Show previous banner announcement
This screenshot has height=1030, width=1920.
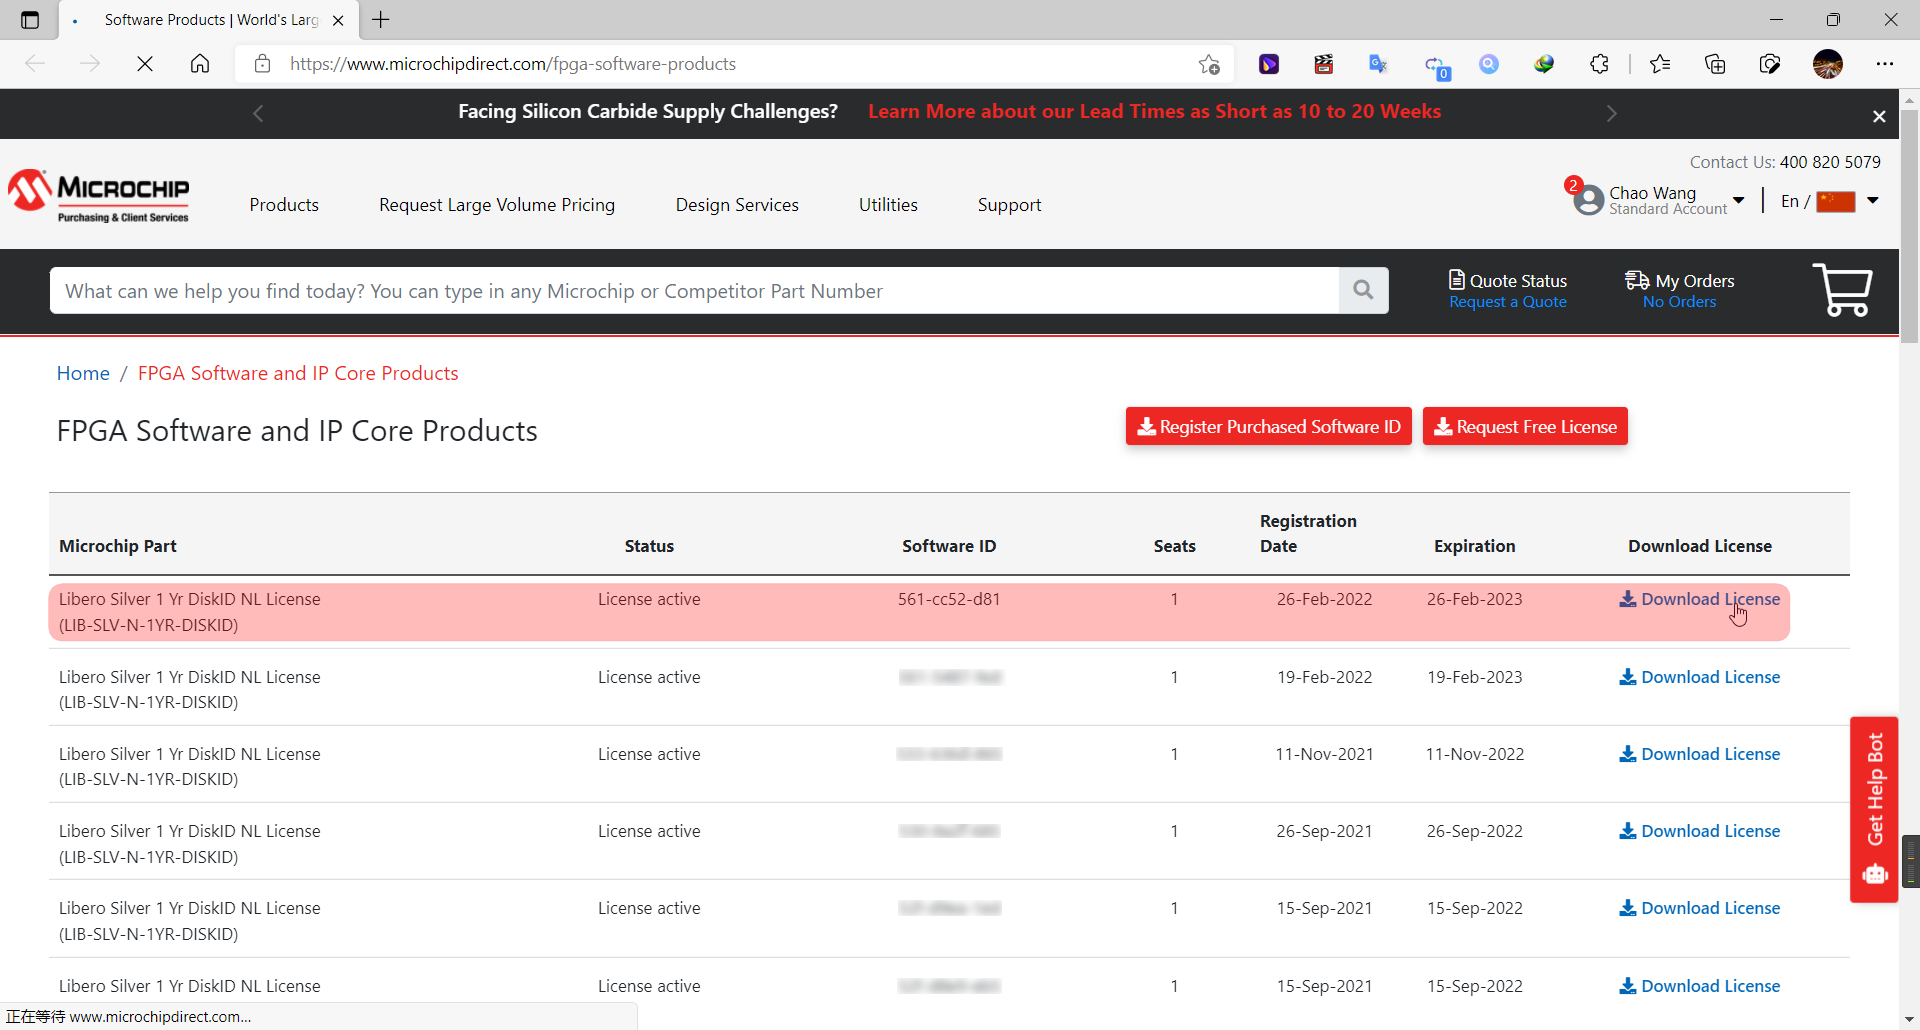258,113
